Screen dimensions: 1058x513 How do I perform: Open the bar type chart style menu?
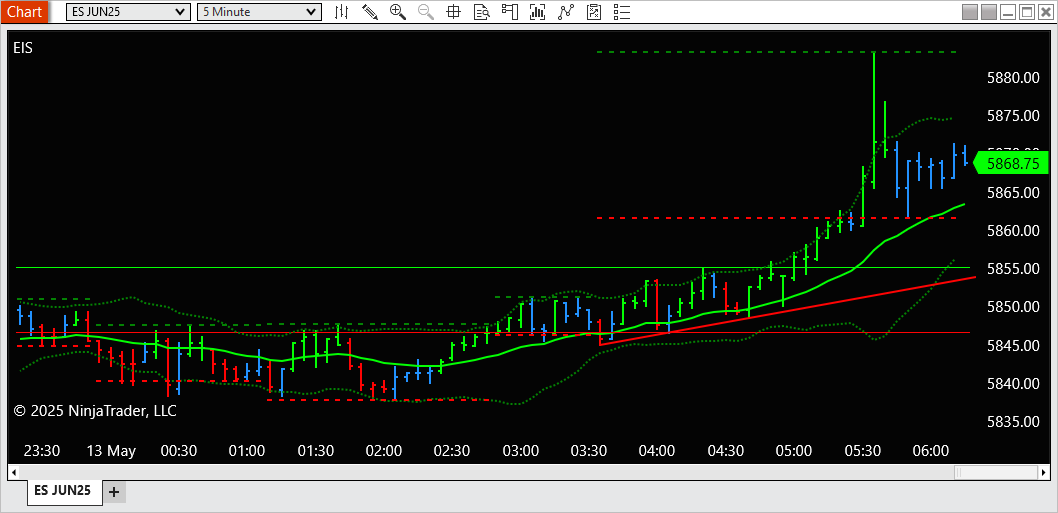(342, 11)
